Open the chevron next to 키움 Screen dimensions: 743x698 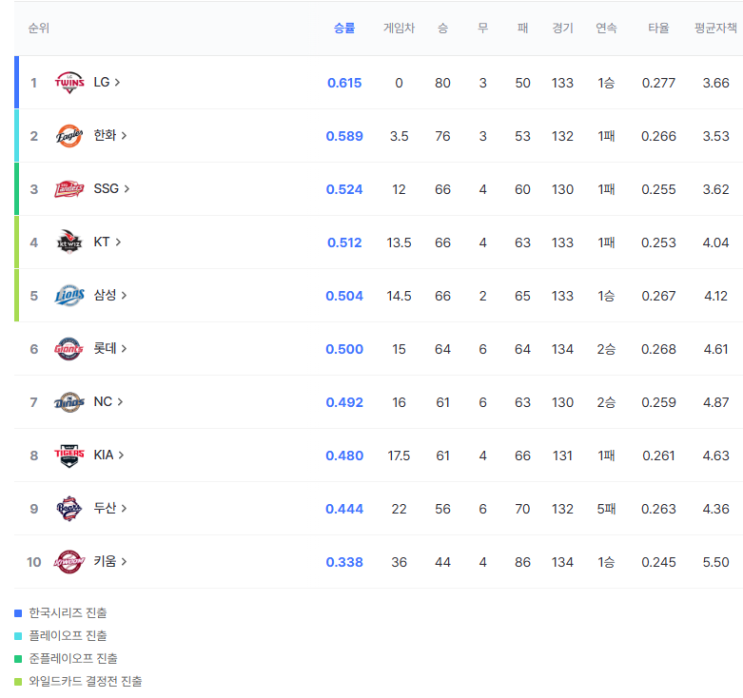pos(124,562)
